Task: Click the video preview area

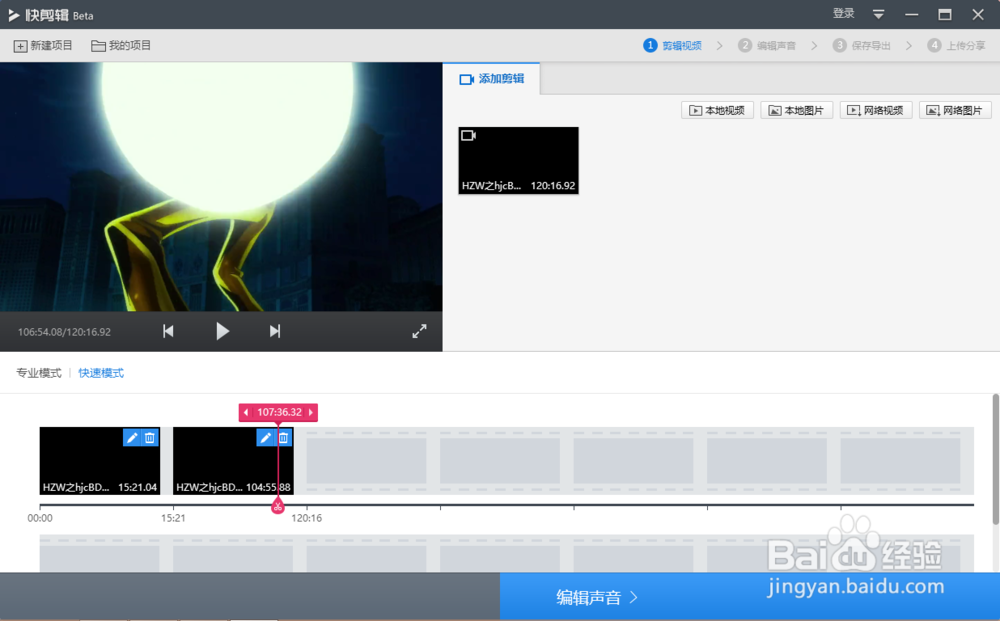Action: click(221, 187)
